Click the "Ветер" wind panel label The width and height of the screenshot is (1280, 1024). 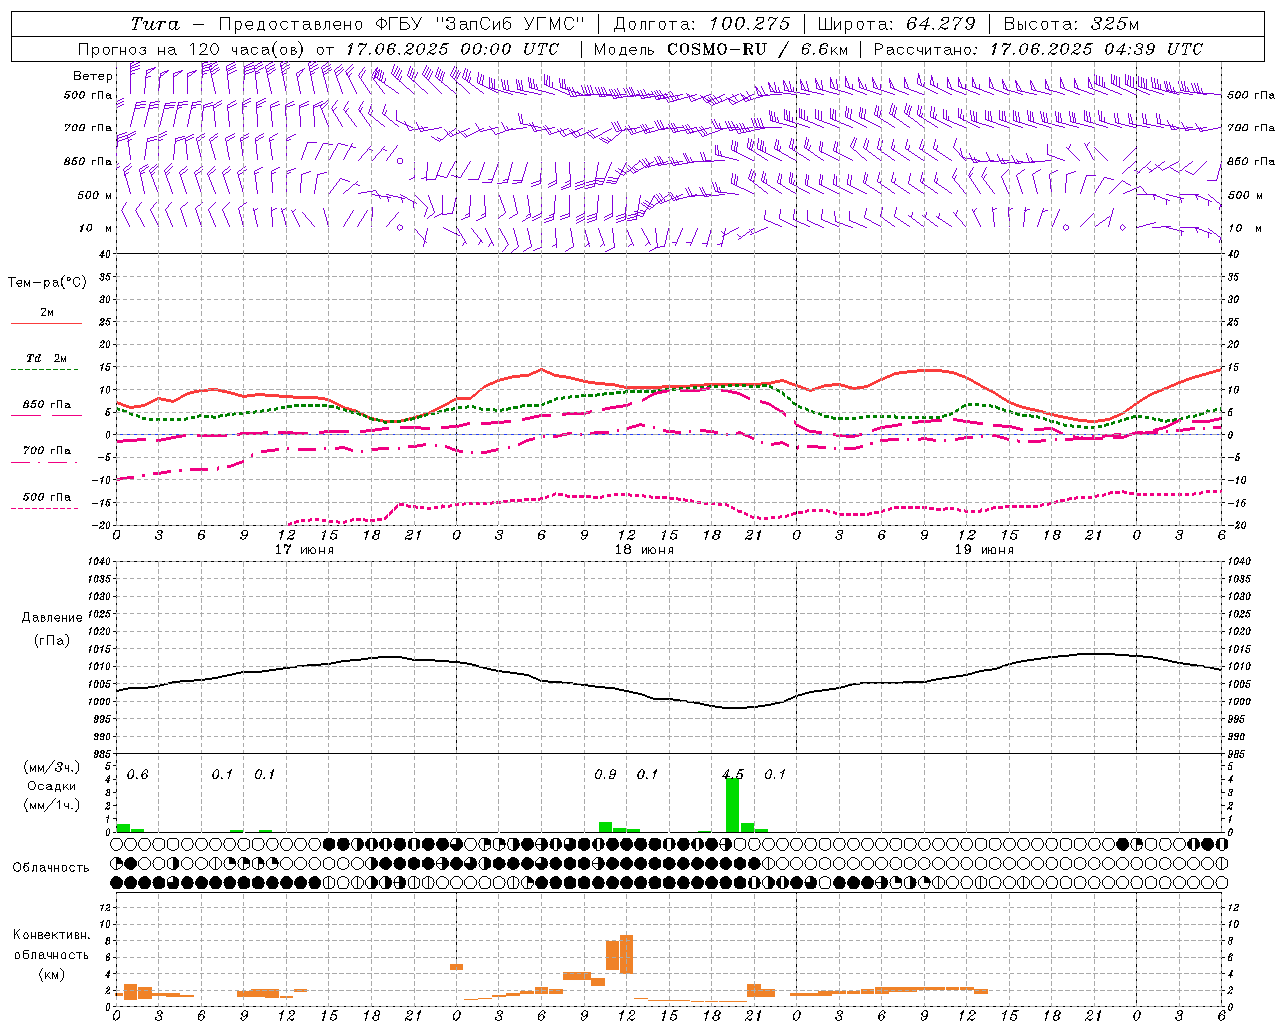(93, 76)
